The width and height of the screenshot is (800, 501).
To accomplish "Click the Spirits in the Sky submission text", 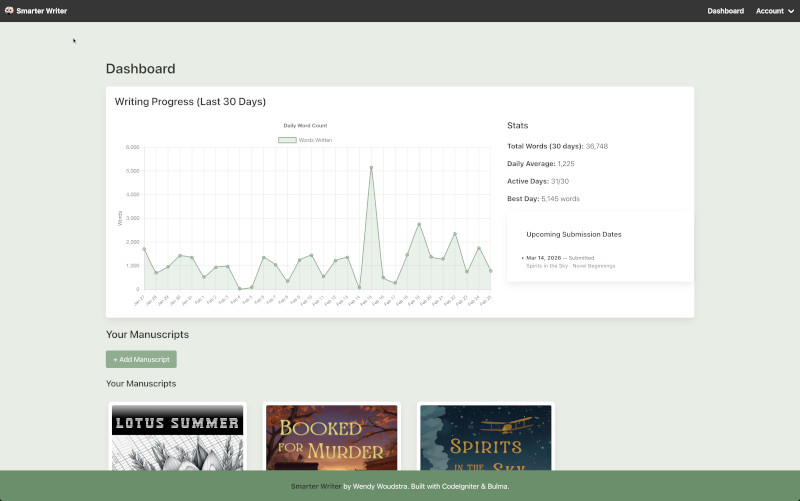I will coord(570,266).
